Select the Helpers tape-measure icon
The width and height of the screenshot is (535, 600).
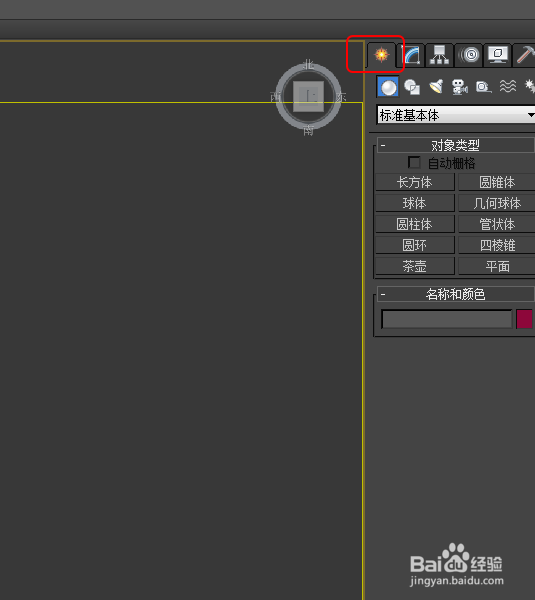(484, 87)
